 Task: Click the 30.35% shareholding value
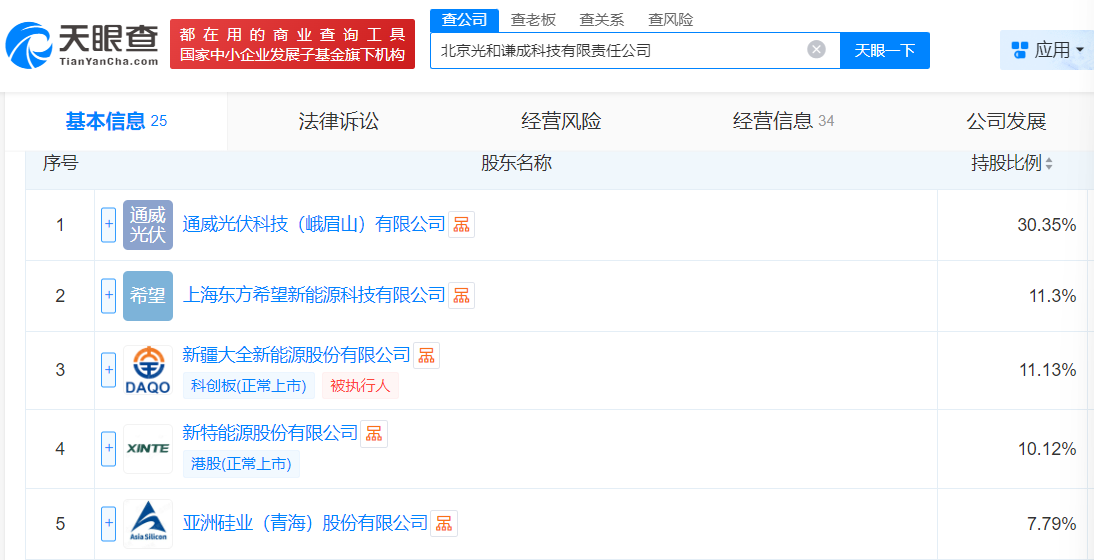[1047, 225]
